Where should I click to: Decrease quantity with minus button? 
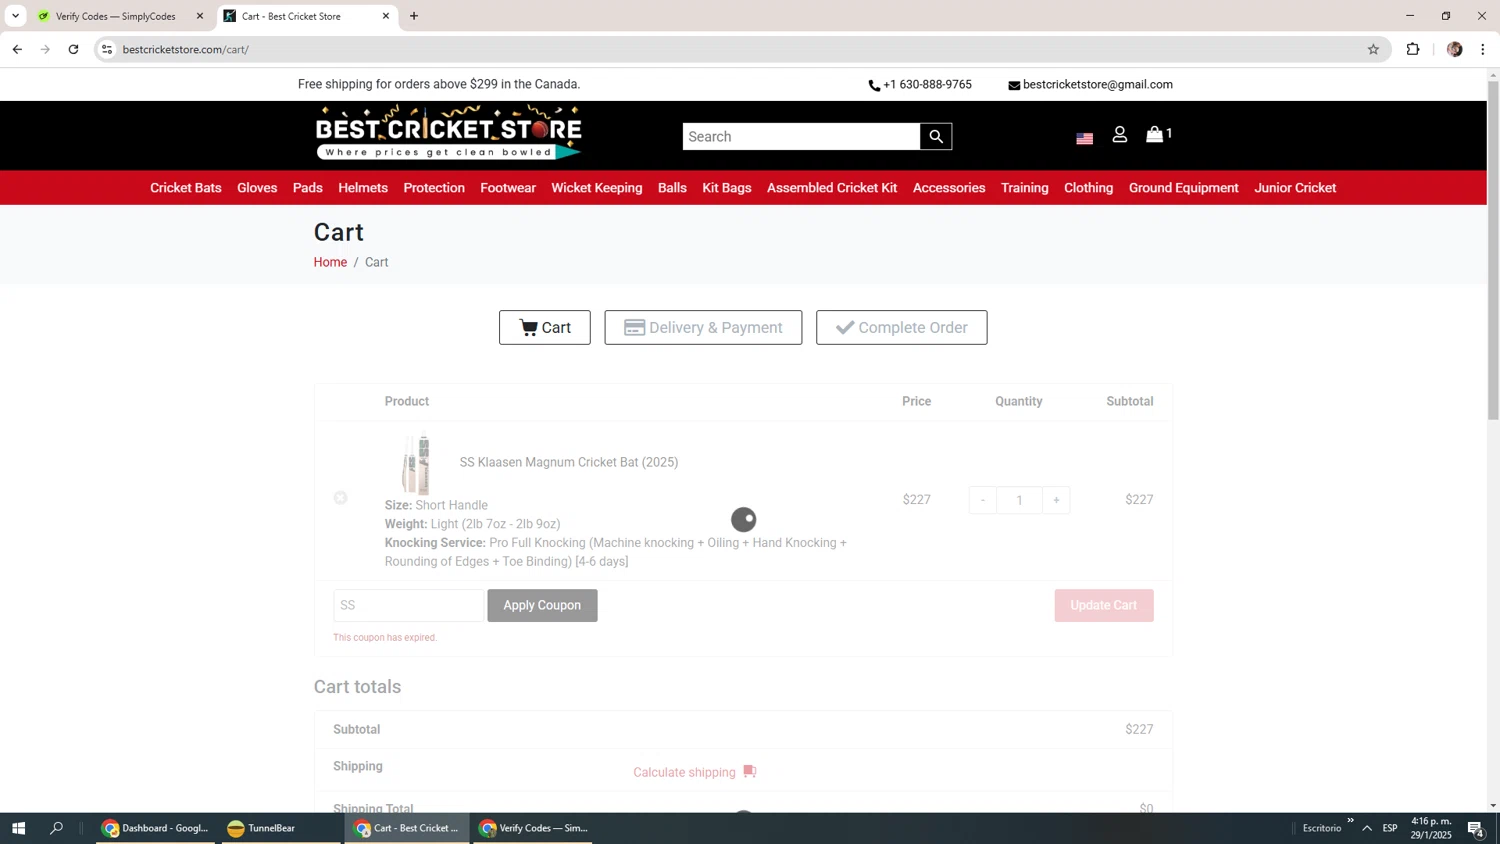pos(983,500)
